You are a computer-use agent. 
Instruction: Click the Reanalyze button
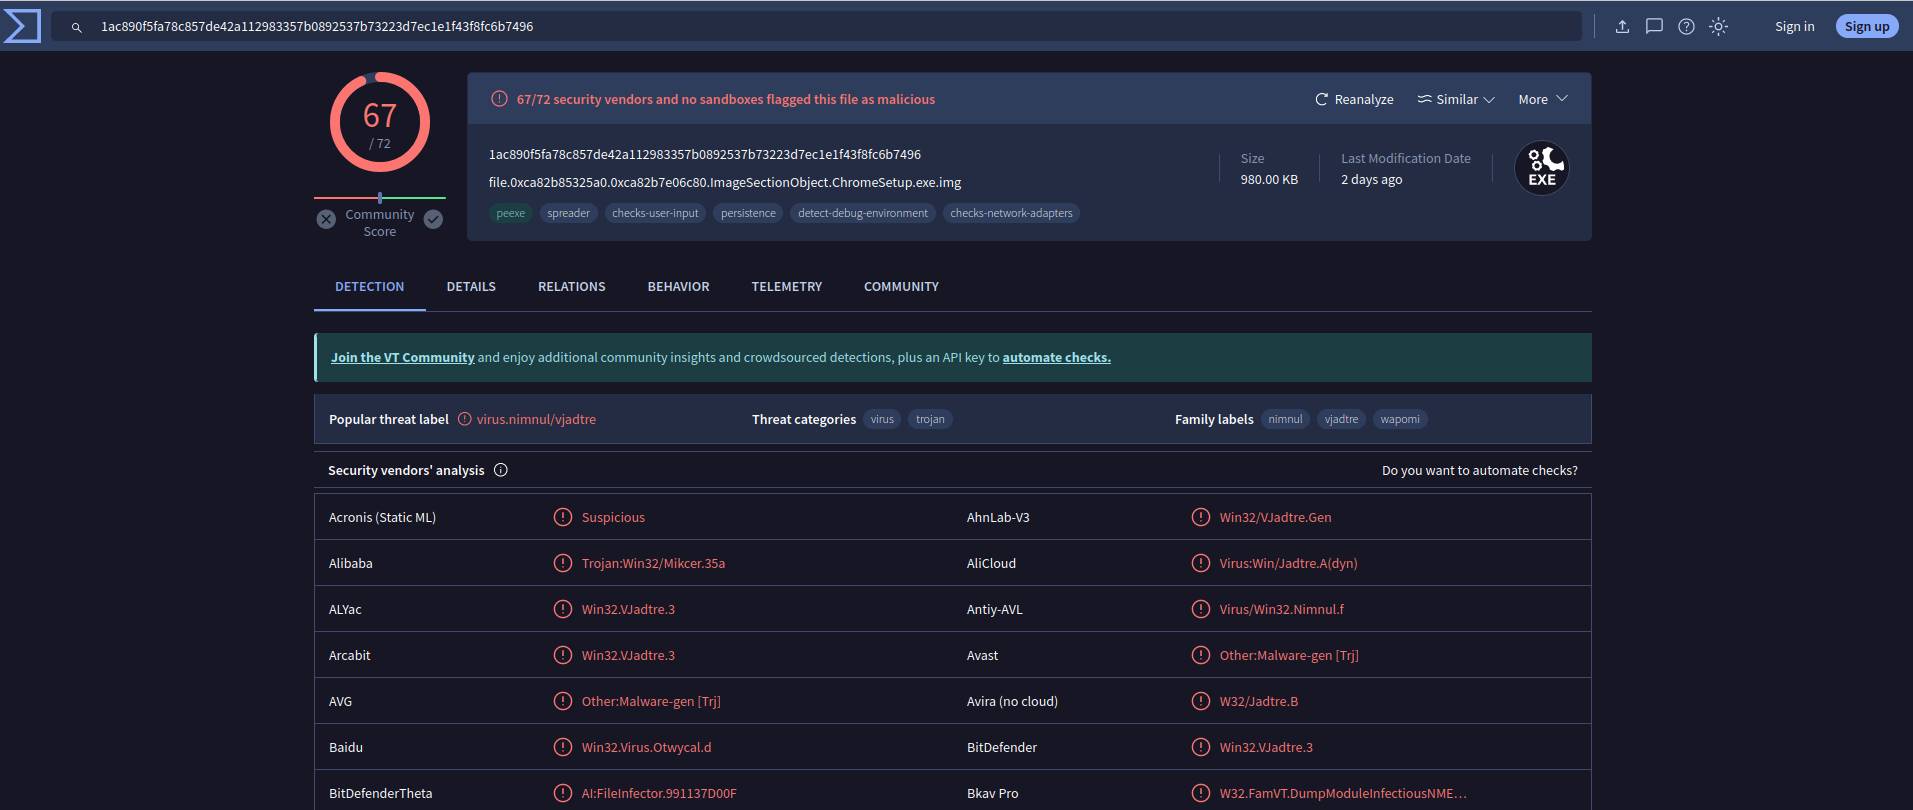tap(1354, 99)
